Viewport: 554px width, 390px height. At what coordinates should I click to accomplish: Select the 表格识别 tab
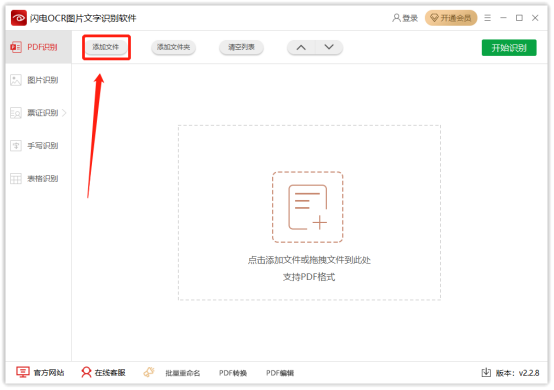38,178
